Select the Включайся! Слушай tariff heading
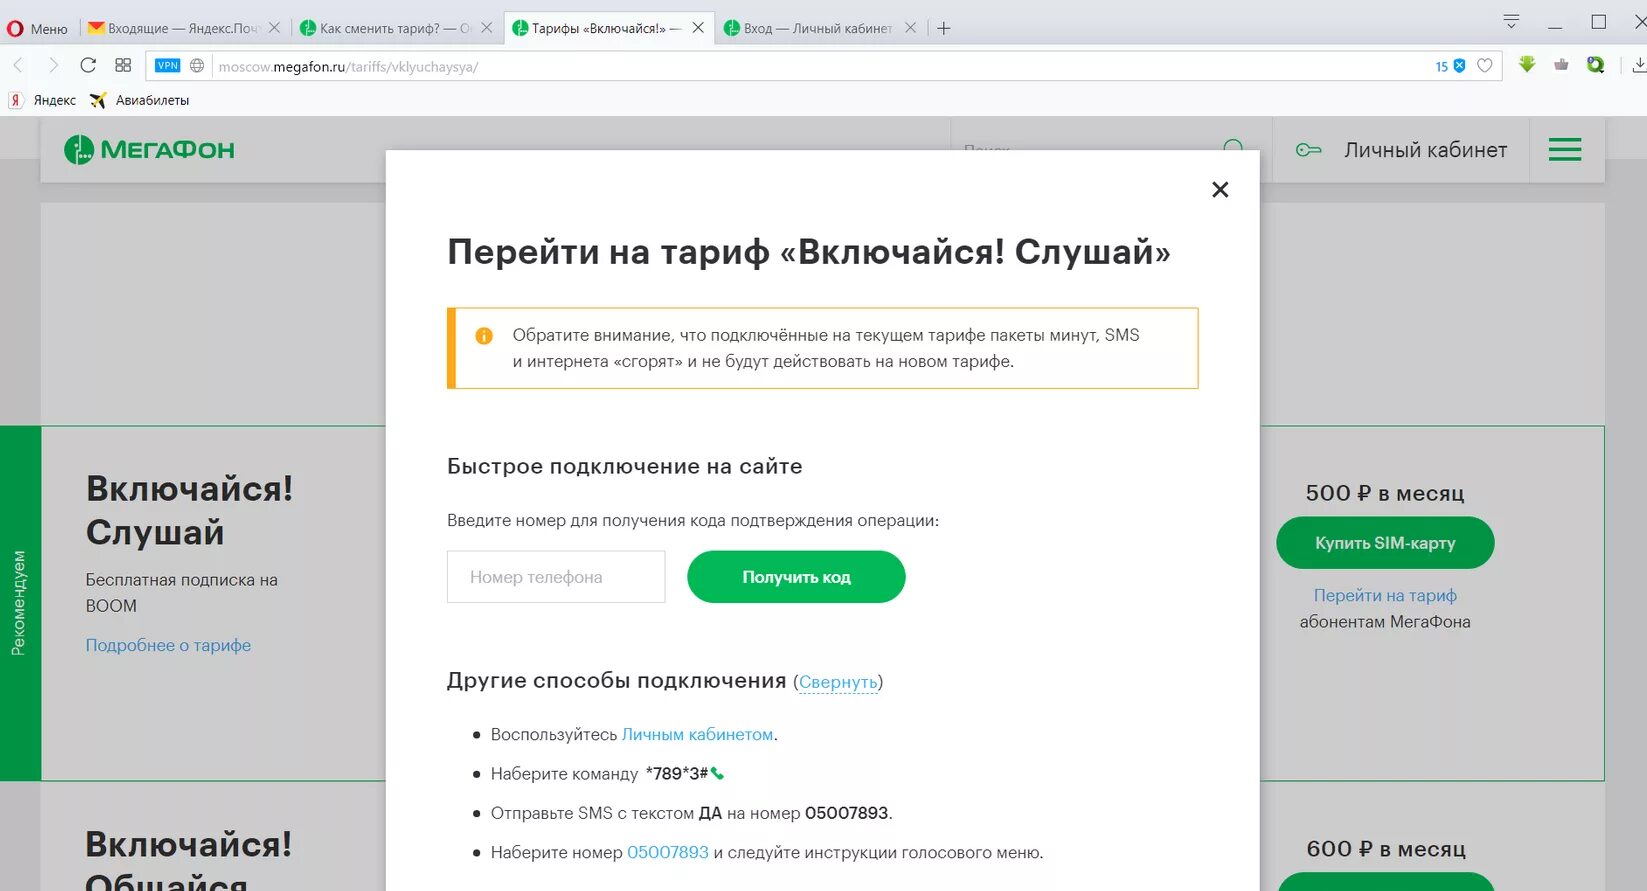Viewport: 1647px width, 891px height. click(x=190, y=510)
